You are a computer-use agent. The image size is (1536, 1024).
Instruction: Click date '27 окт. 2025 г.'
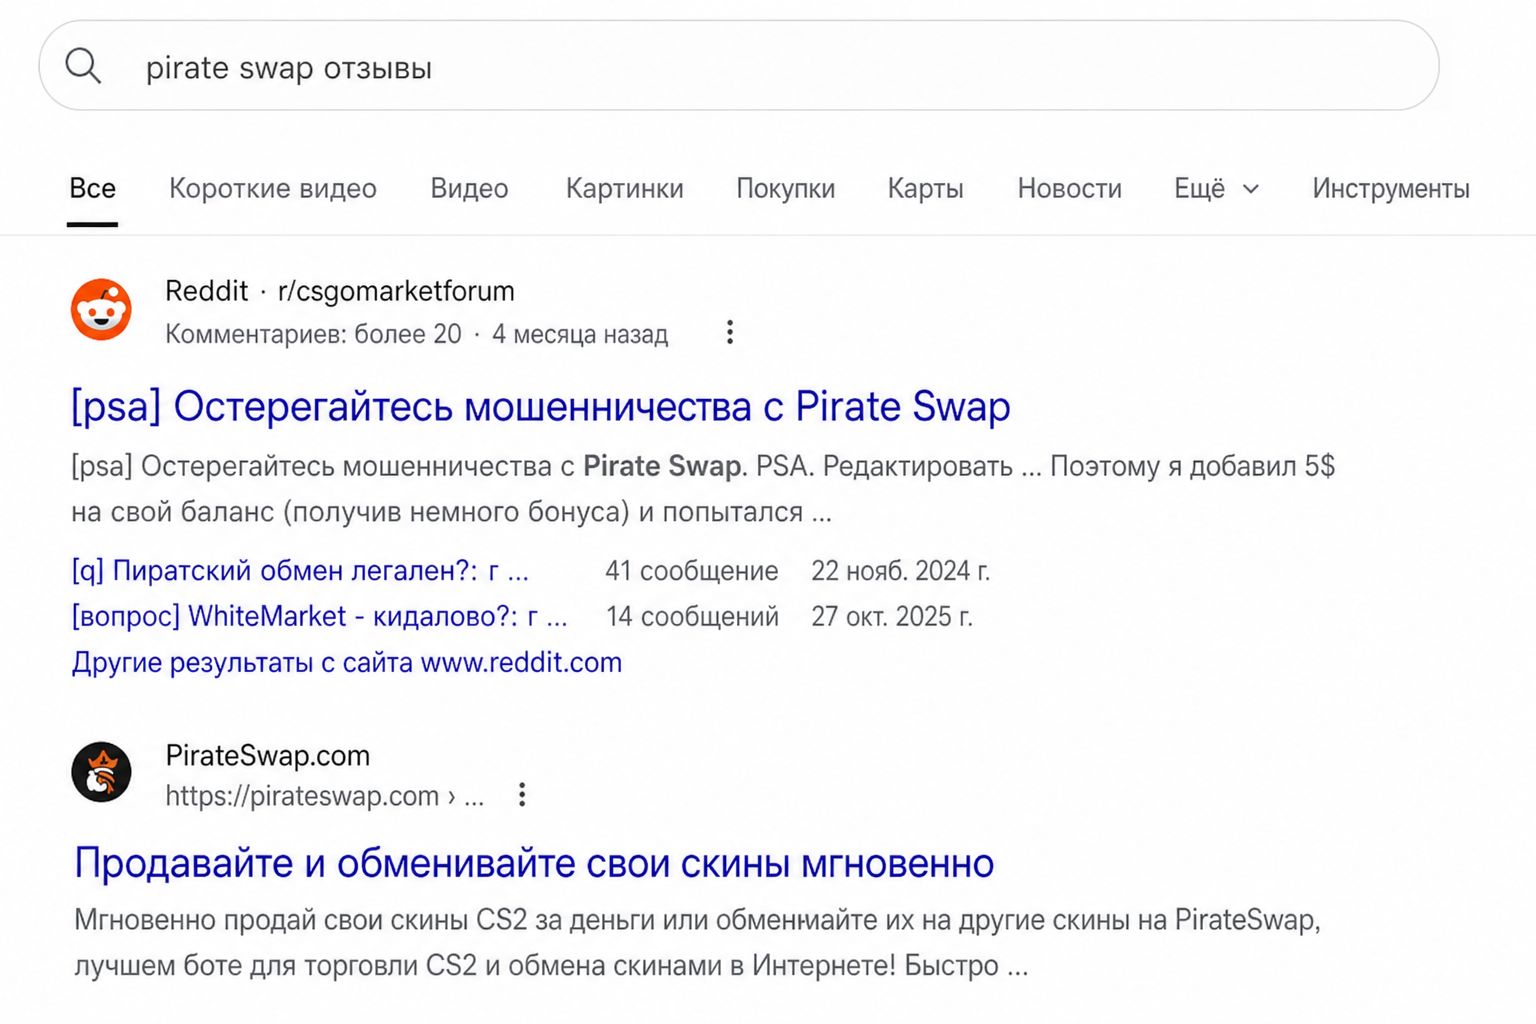tap(891, 616)
